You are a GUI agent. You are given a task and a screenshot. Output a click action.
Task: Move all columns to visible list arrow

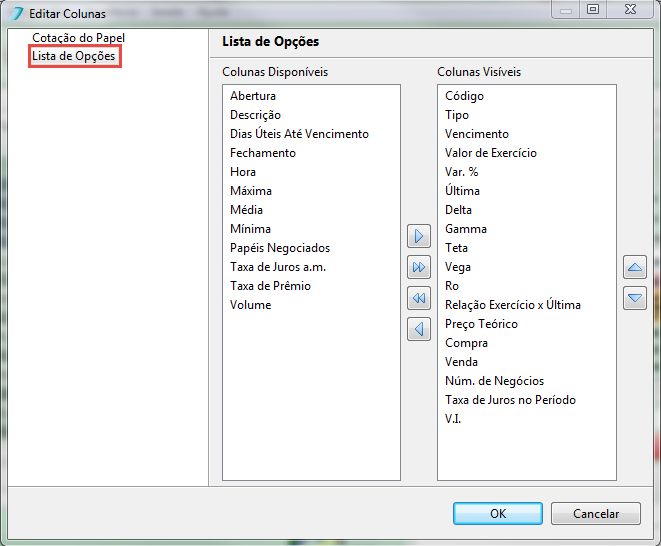419,267
